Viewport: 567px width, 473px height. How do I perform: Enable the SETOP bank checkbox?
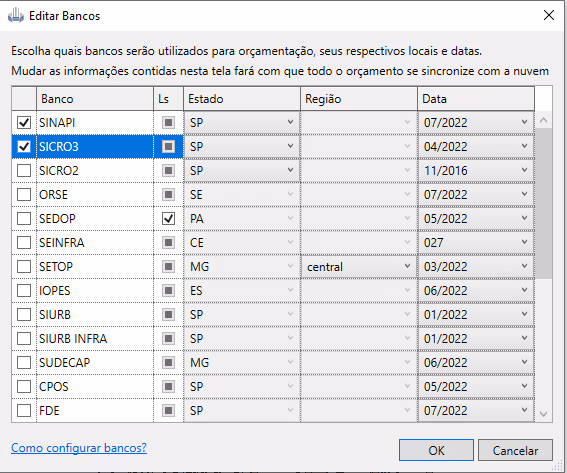tap(24, 267)
